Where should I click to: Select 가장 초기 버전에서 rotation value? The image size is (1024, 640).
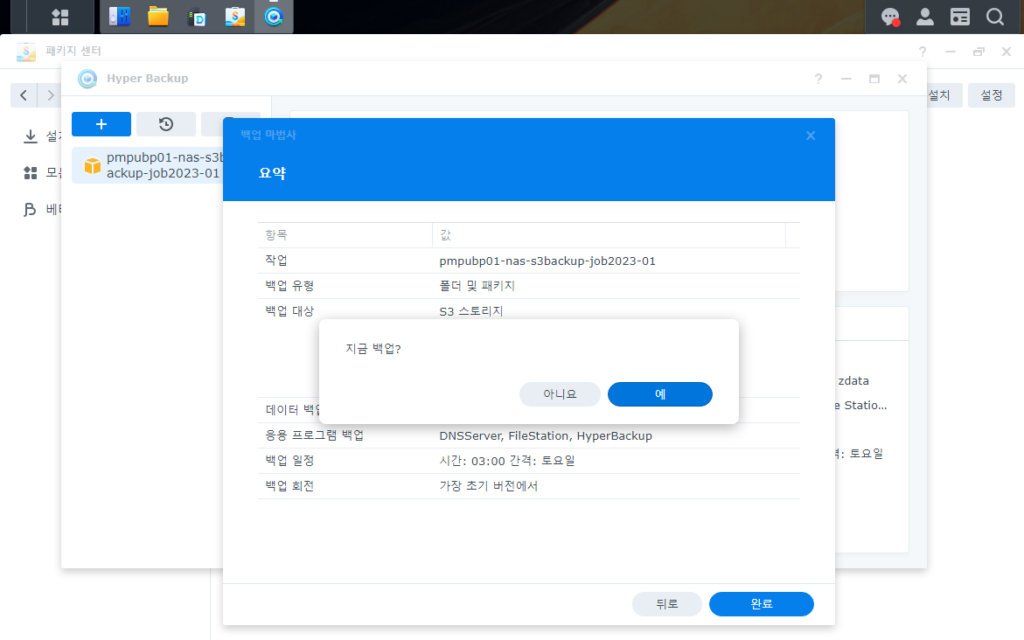pos(488,486)
